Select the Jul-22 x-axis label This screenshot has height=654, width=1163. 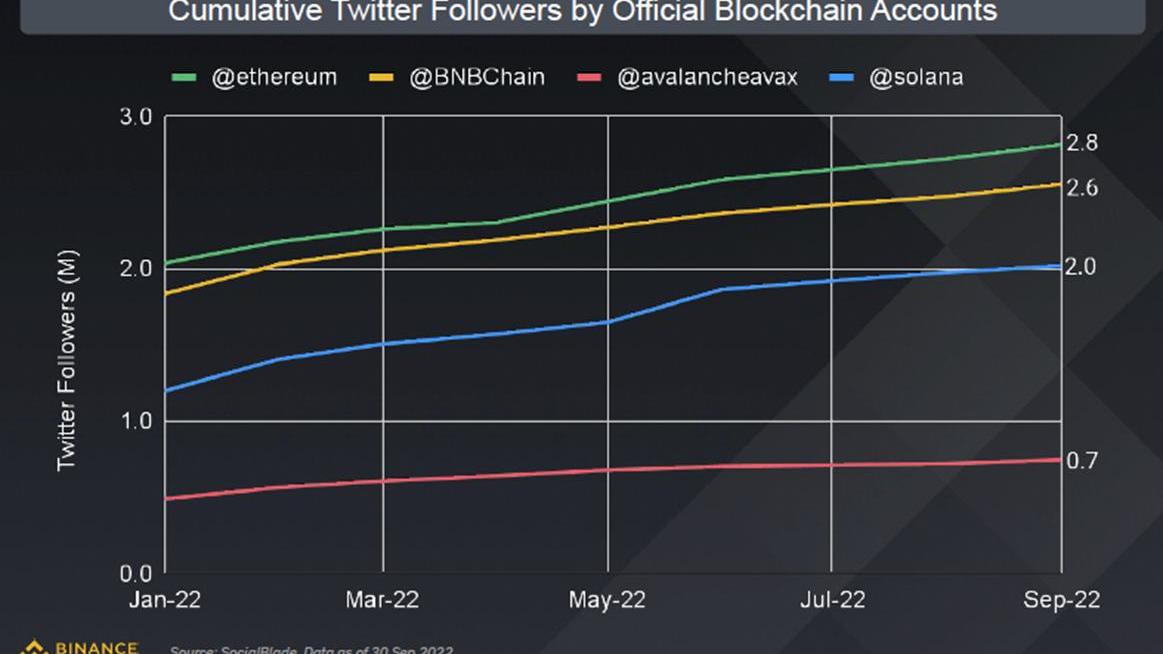[x=832, y=600]
